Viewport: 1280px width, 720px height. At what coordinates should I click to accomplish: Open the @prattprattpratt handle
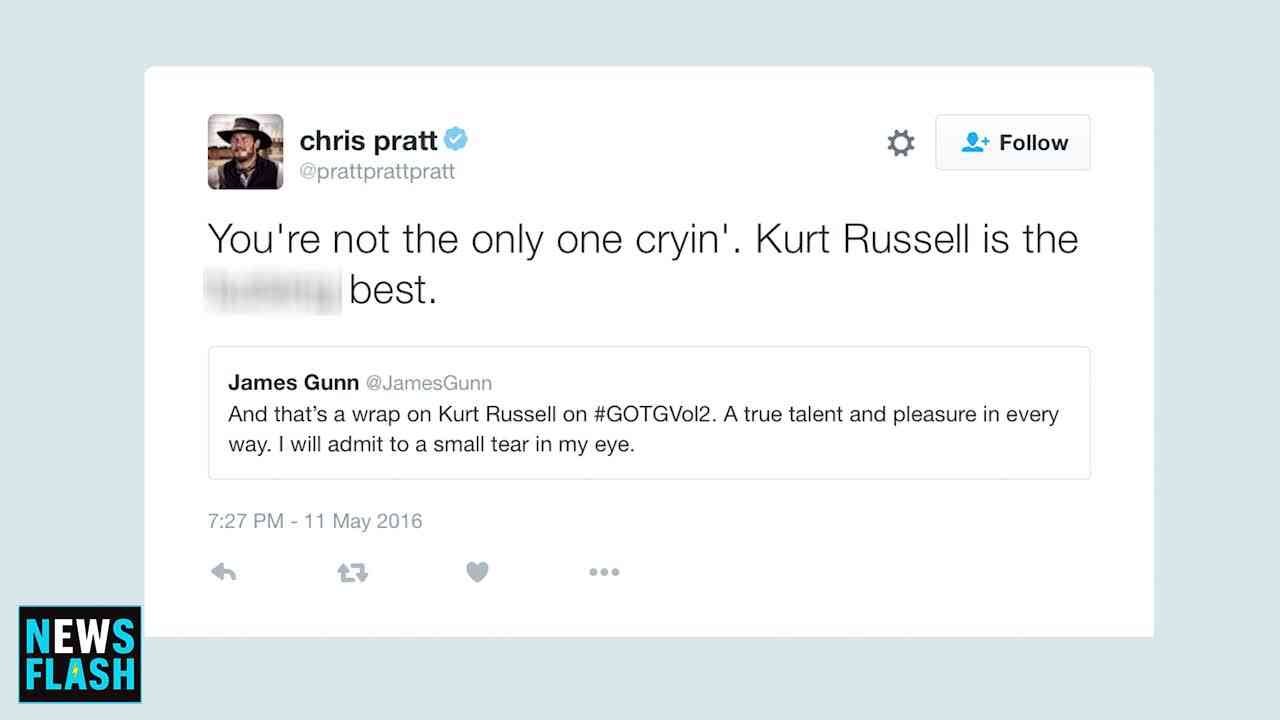(x=377, y=171)
